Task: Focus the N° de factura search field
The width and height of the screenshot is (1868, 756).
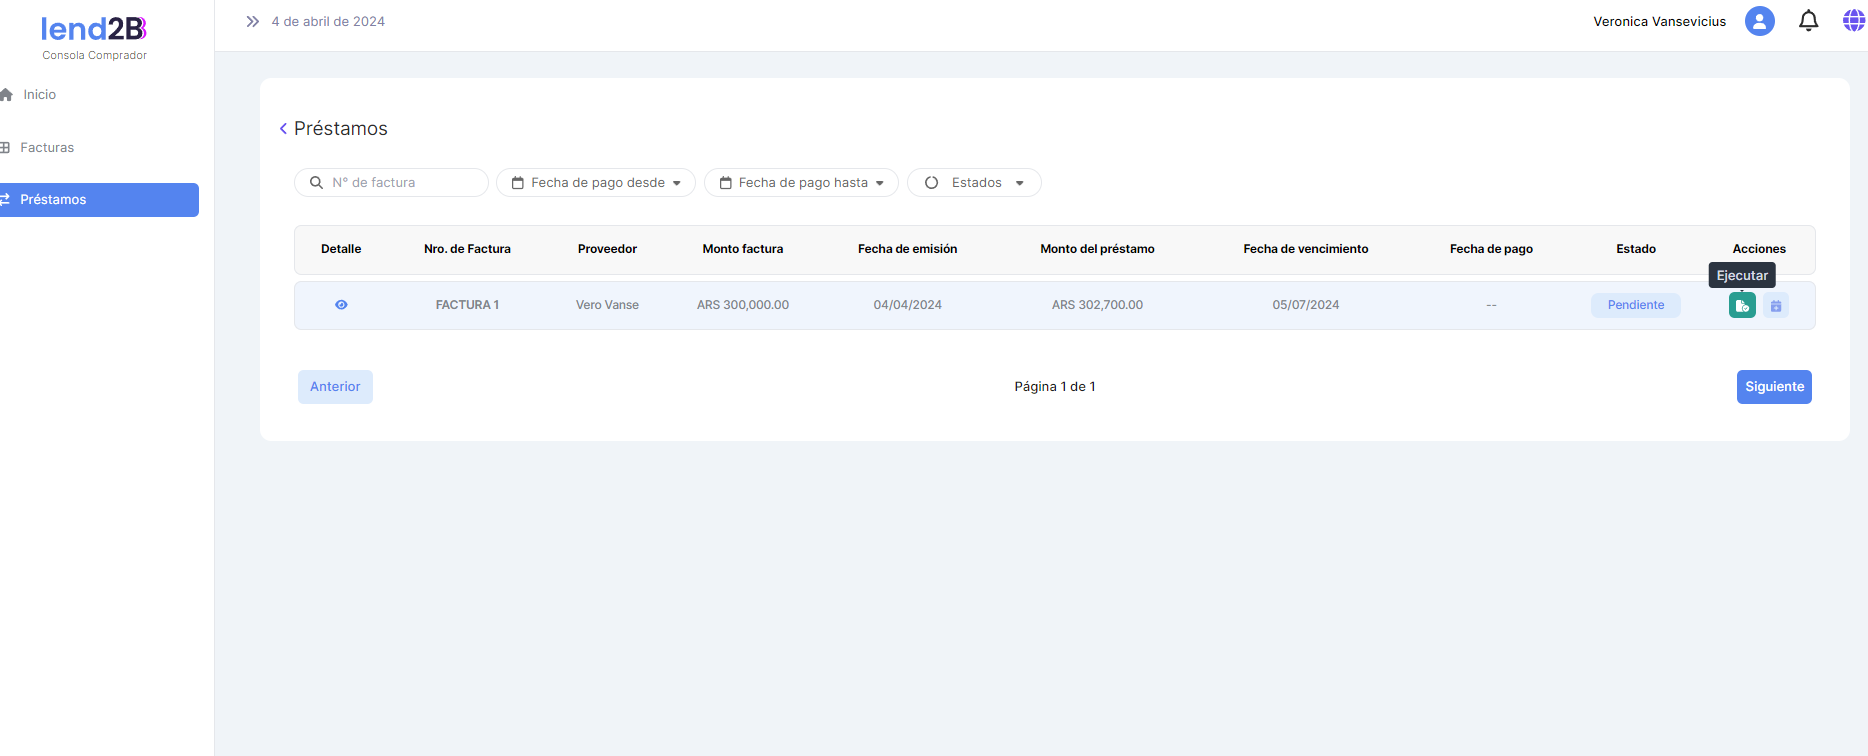Action: click(400, 183)
